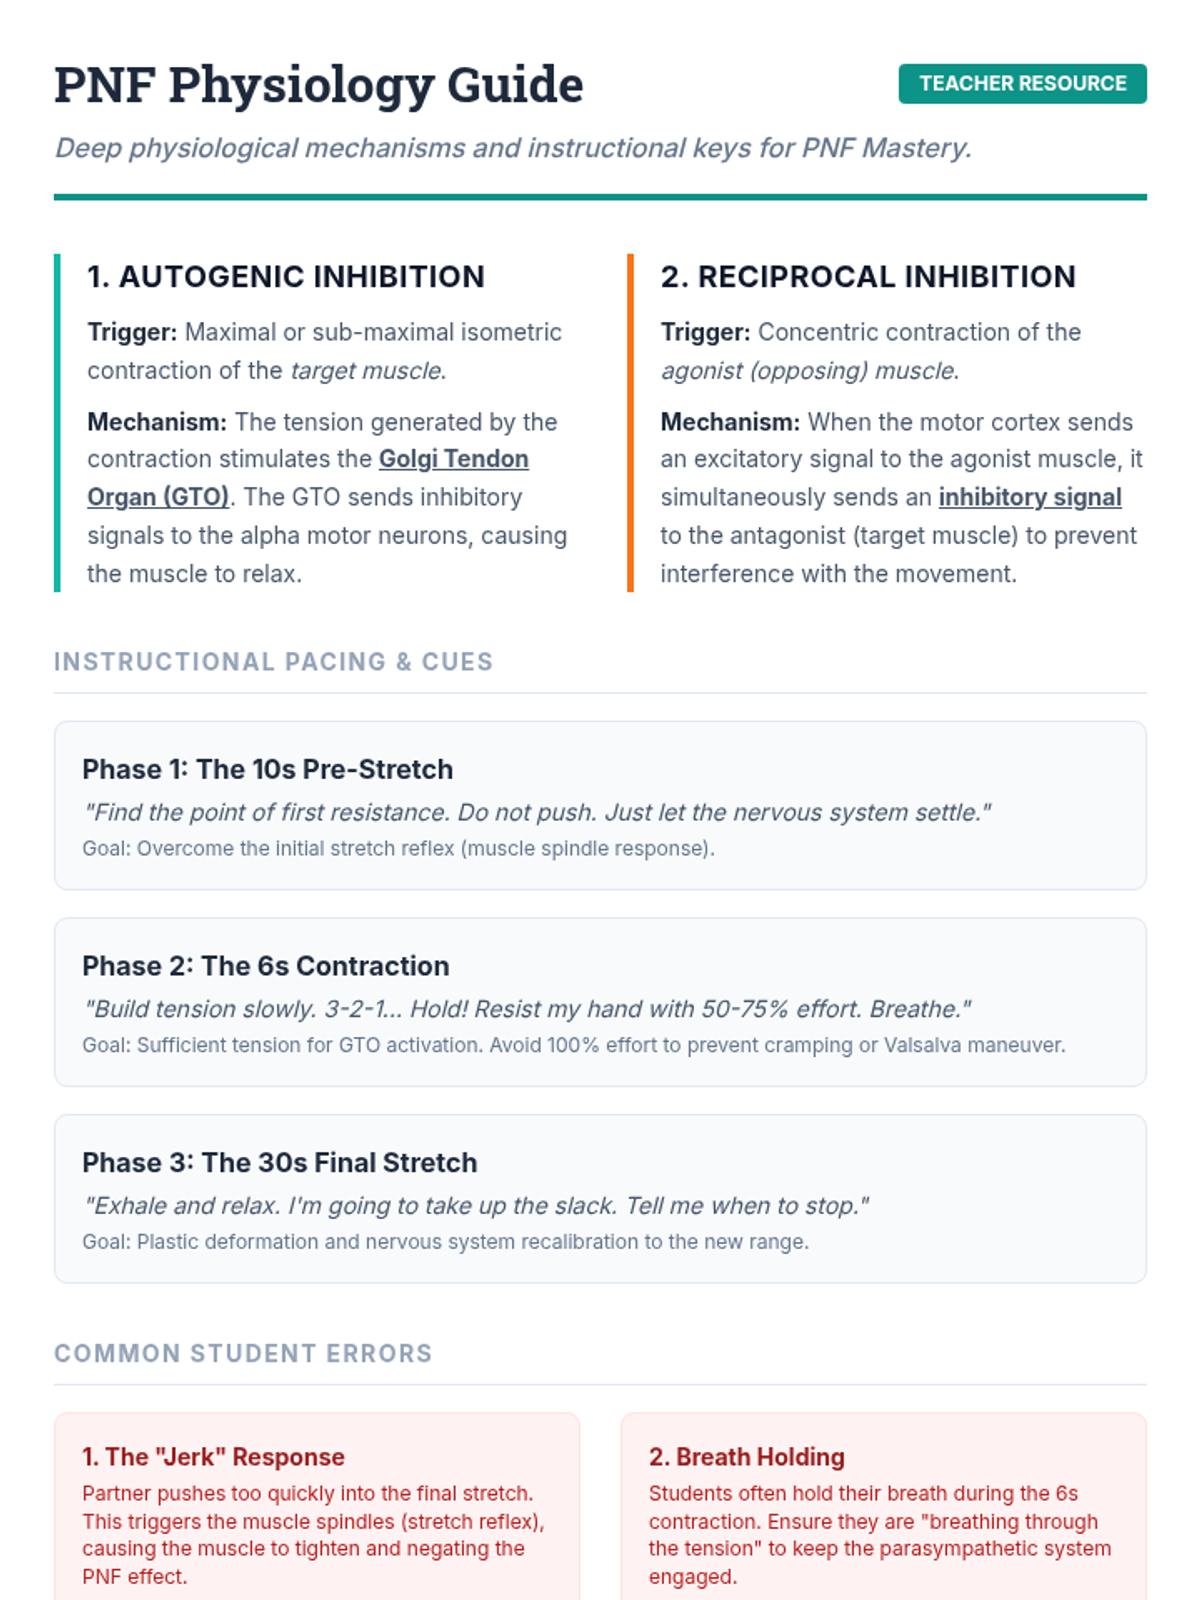Click the Common Student Errors section header
Image resolution: width=1200 pixels, height=1600 pixels.
(x=243, y=1354)
